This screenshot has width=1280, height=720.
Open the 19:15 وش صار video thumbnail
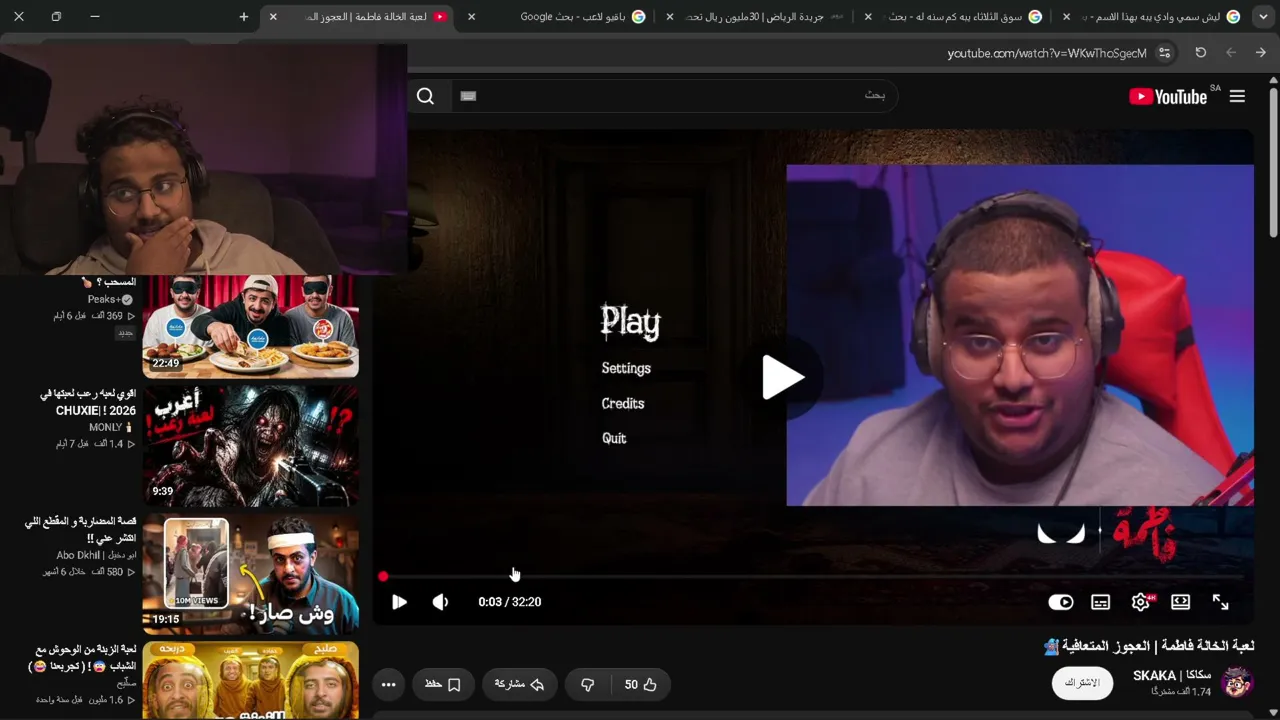pyautogui.click(x=251, y=574)
